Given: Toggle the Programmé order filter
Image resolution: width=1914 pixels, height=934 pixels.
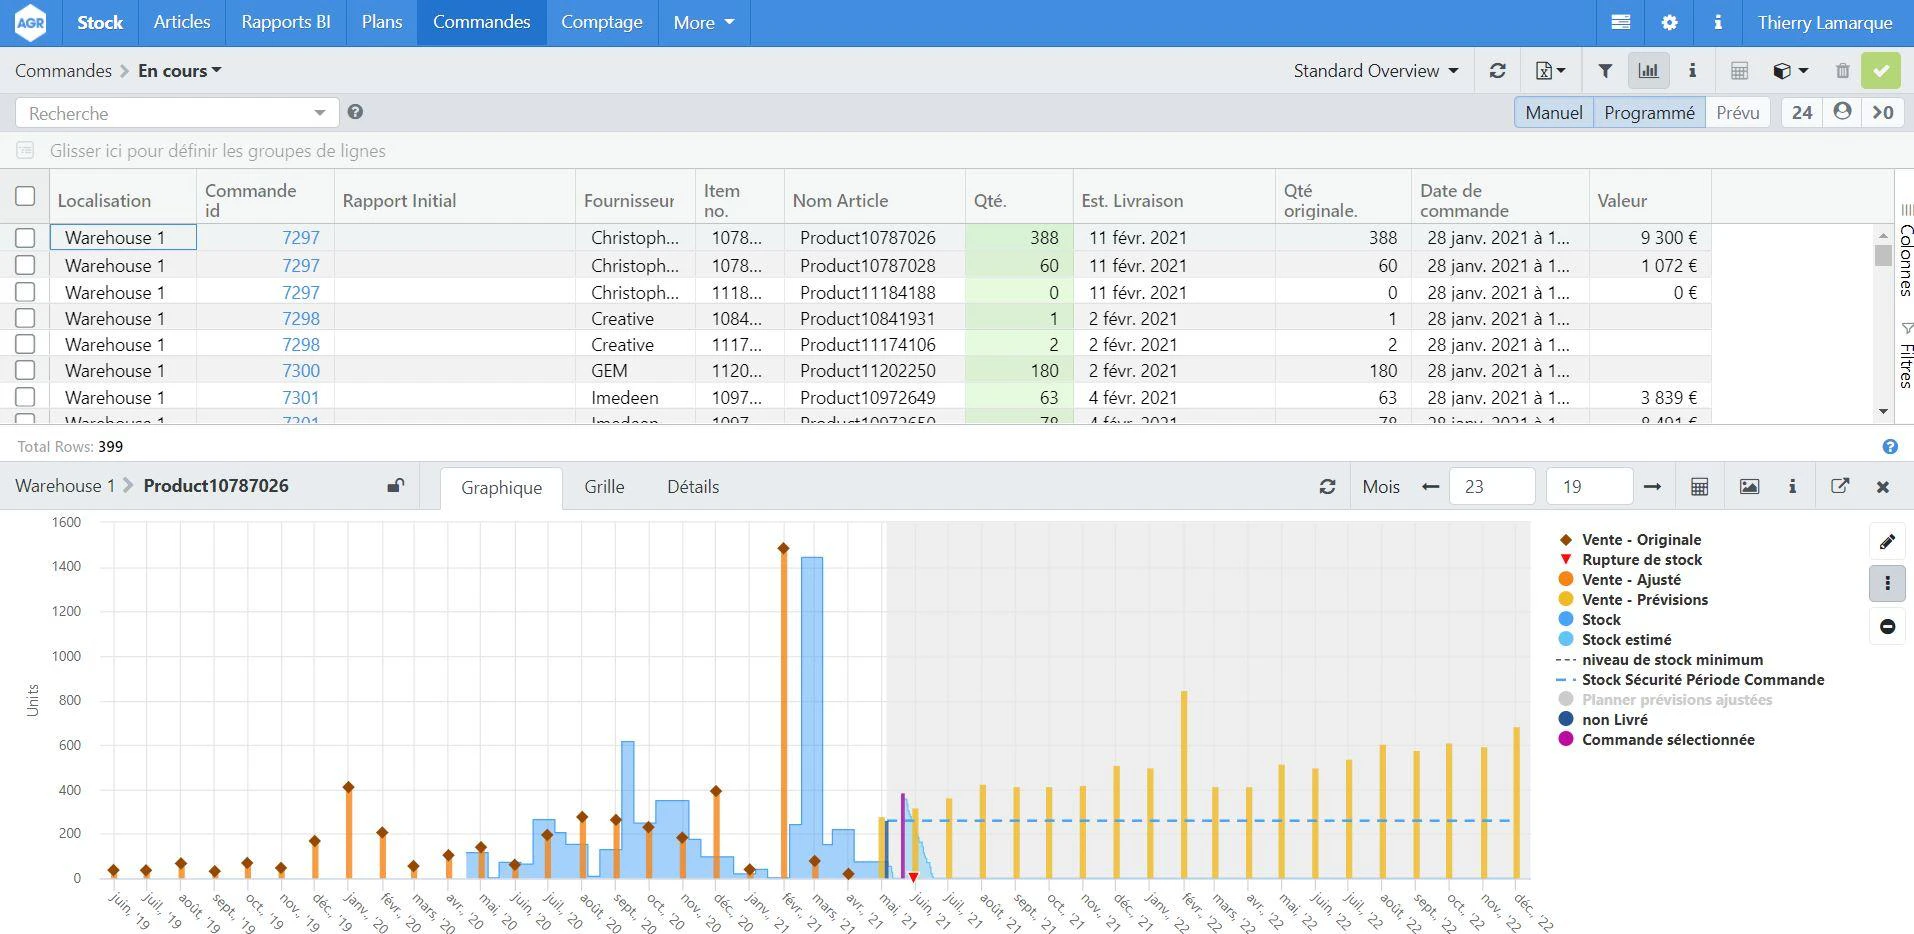Looking at the screenshot, I should pos(1649,113).
